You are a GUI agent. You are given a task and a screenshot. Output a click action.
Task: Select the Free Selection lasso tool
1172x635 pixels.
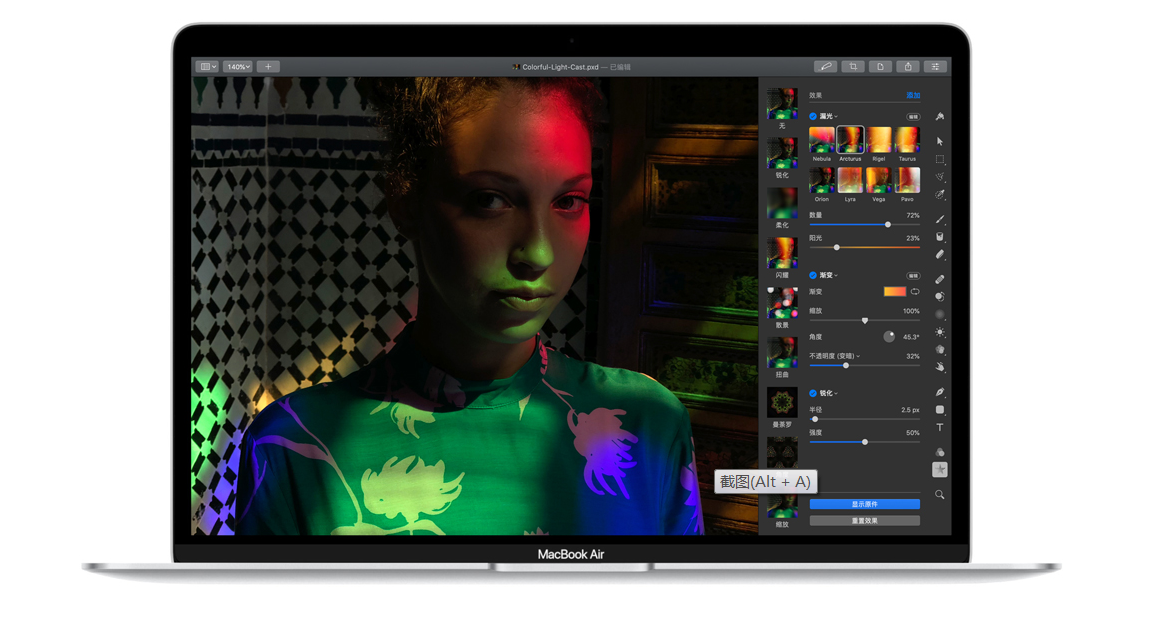(940, 176)
